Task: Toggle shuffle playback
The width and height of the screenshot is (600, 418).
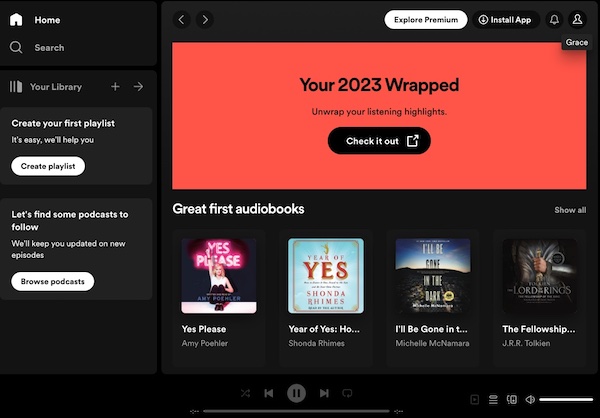Action: (246, 393)
